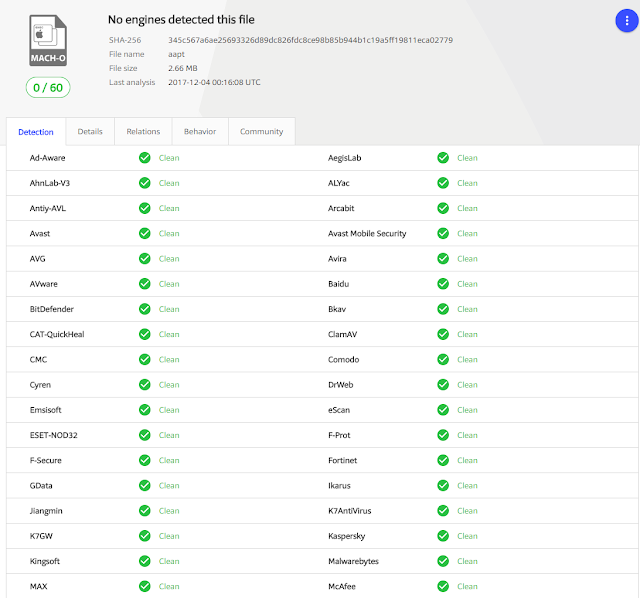640x598 pixels.
Task: Click the green check icon for DrWeb
Action: point(443,385)
